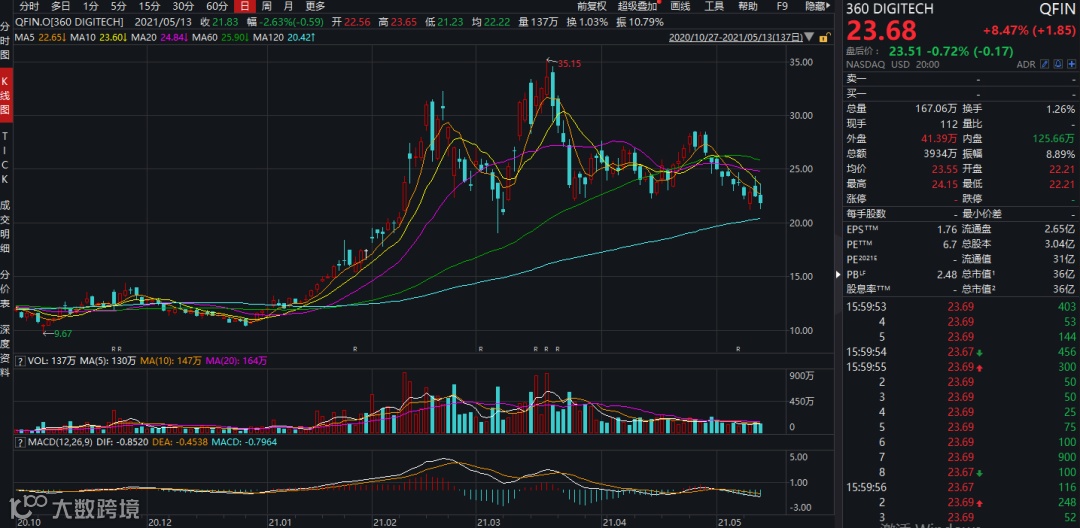Click the 总量 167.06万 value

938,109
